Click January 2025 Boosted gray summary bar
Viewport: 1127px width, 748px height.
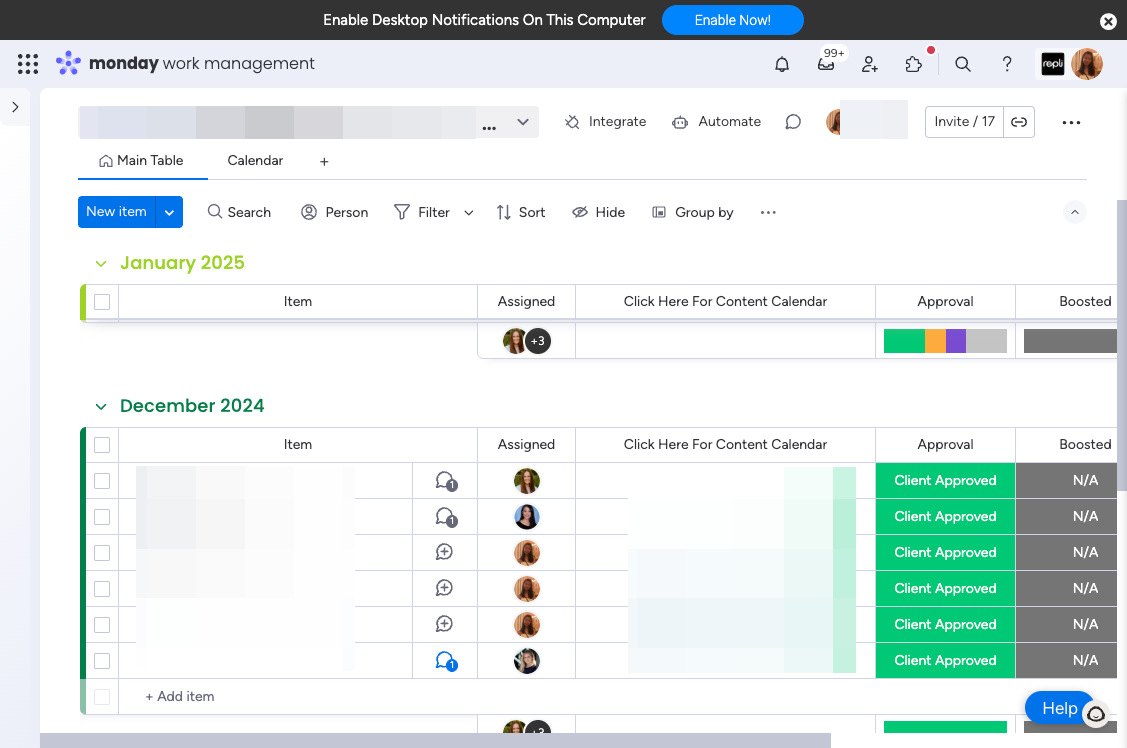tap(1070, 341)
